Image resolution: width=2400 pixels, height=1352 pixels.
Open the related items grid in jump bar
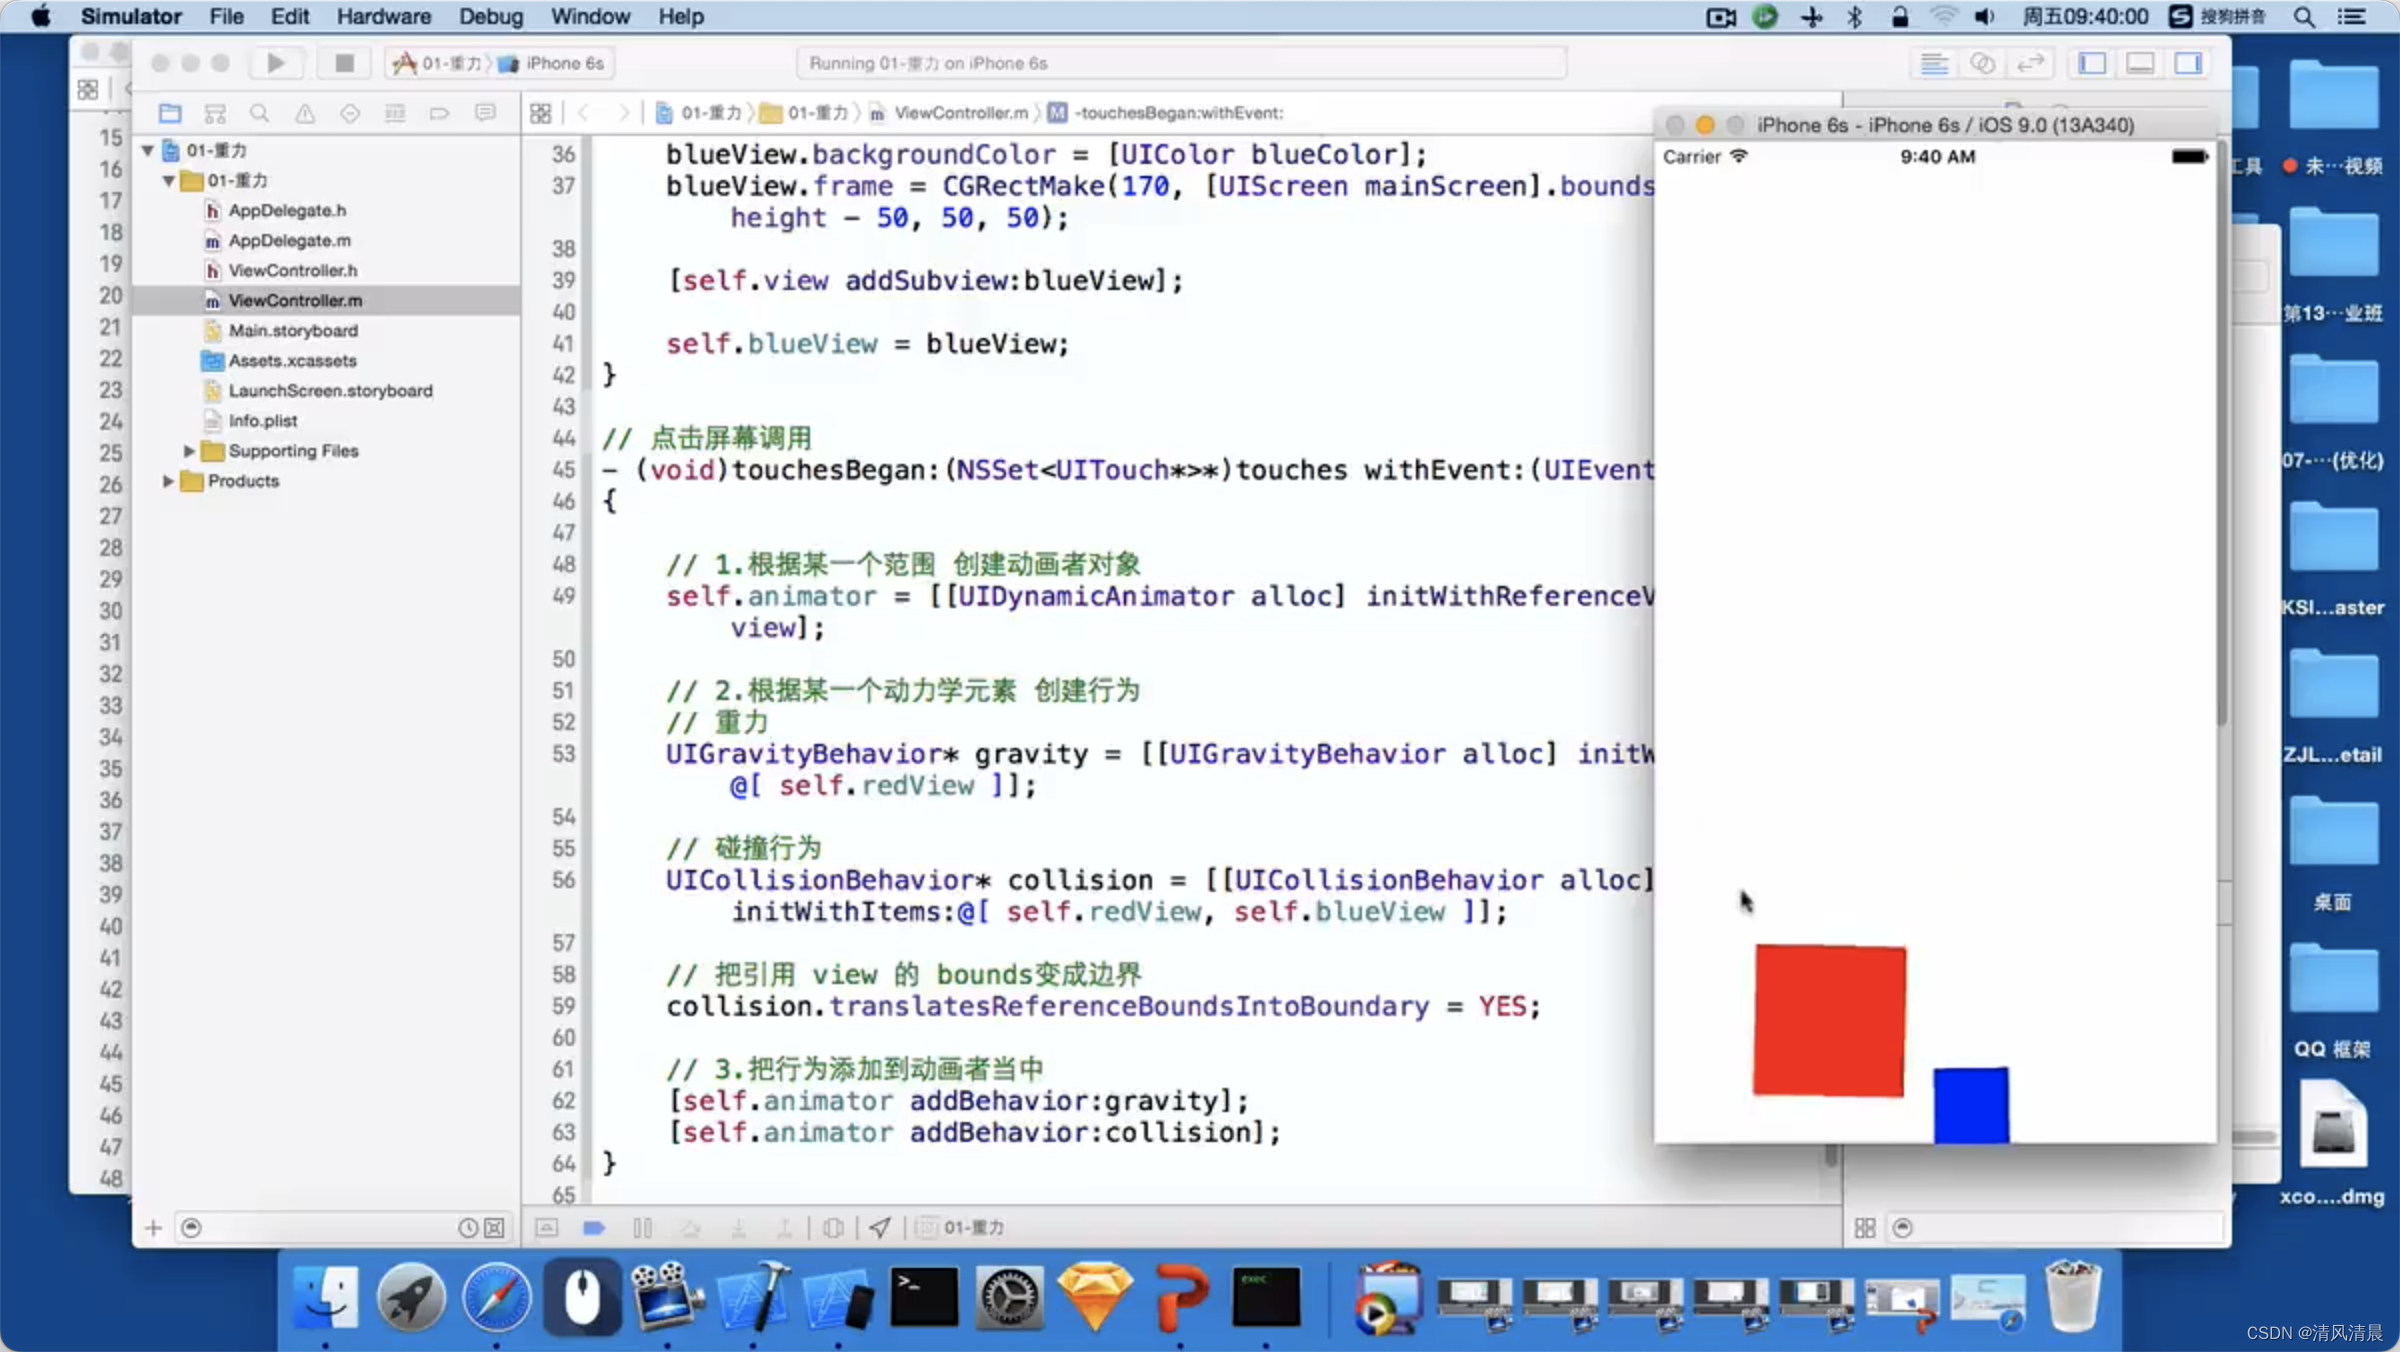point(541,113)
